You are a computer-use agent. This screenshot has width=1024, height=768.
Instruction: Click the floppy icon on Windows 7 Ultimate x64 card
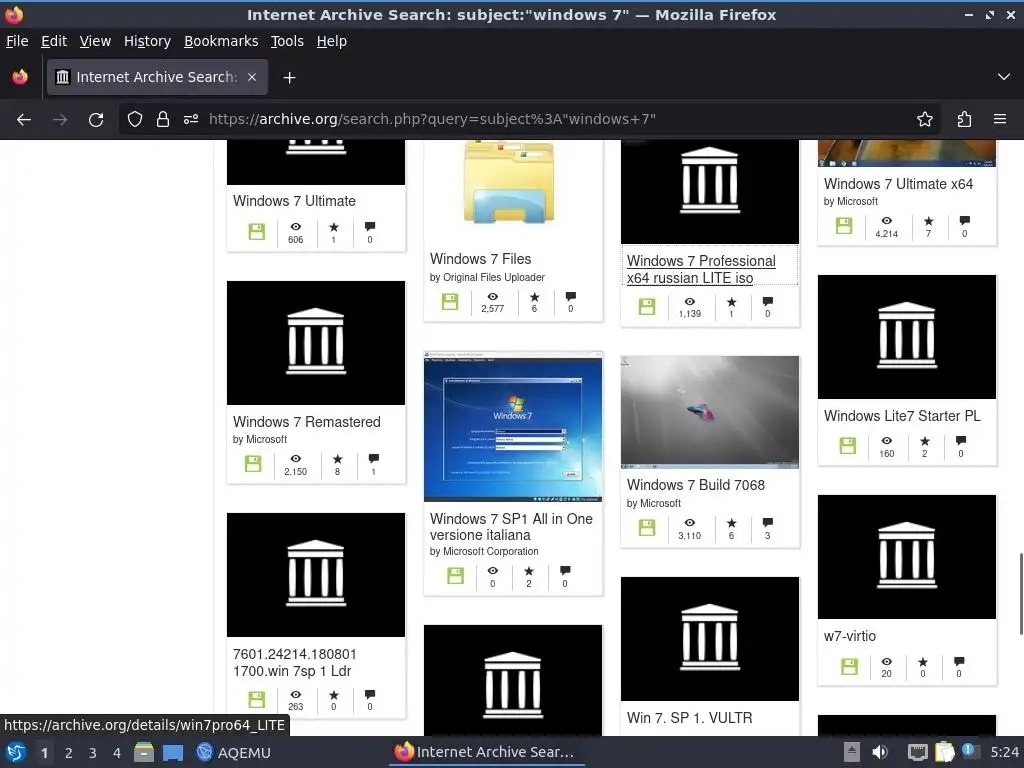pyautogui.click(x=844, y=226)
